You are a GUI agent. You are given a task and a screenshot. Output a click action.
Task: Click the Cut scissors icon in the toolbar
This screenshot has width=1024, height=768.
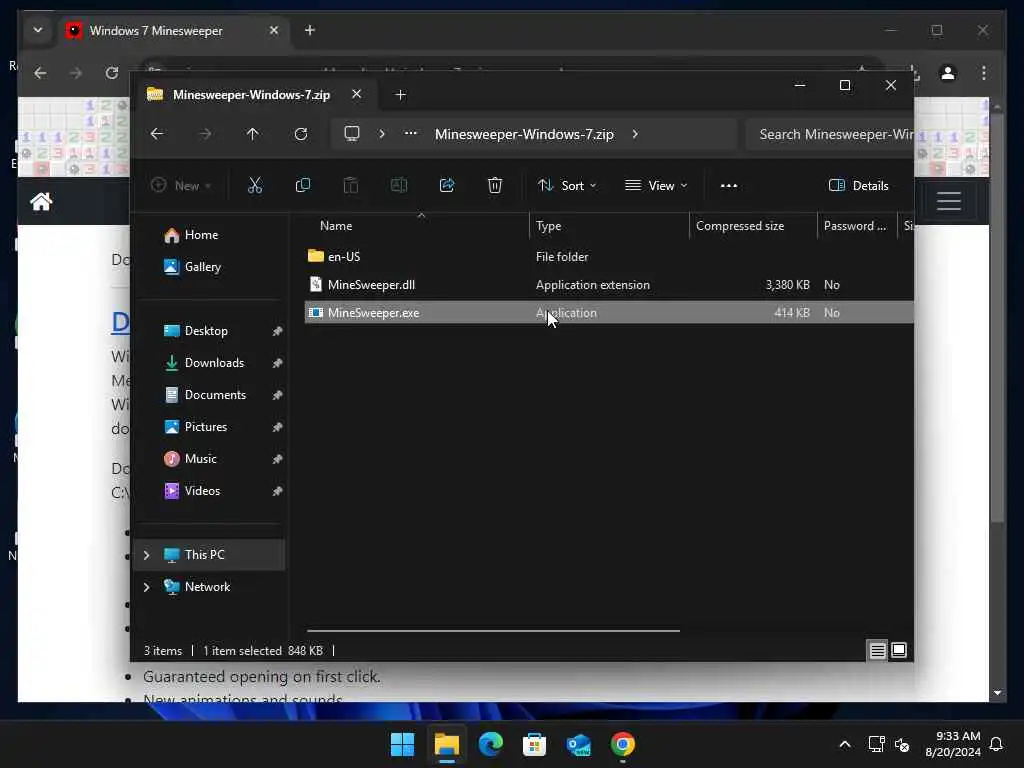(255, 185)
